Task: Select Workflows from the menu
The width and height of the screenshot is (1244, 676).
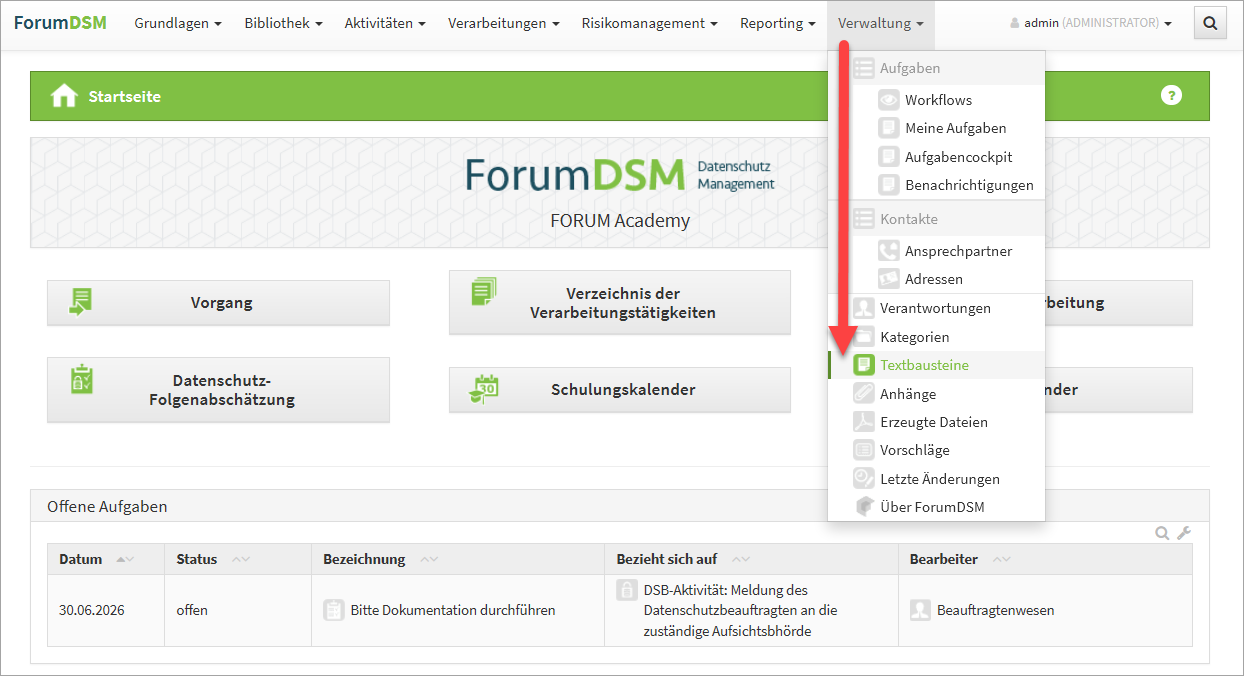Action: 937,100
